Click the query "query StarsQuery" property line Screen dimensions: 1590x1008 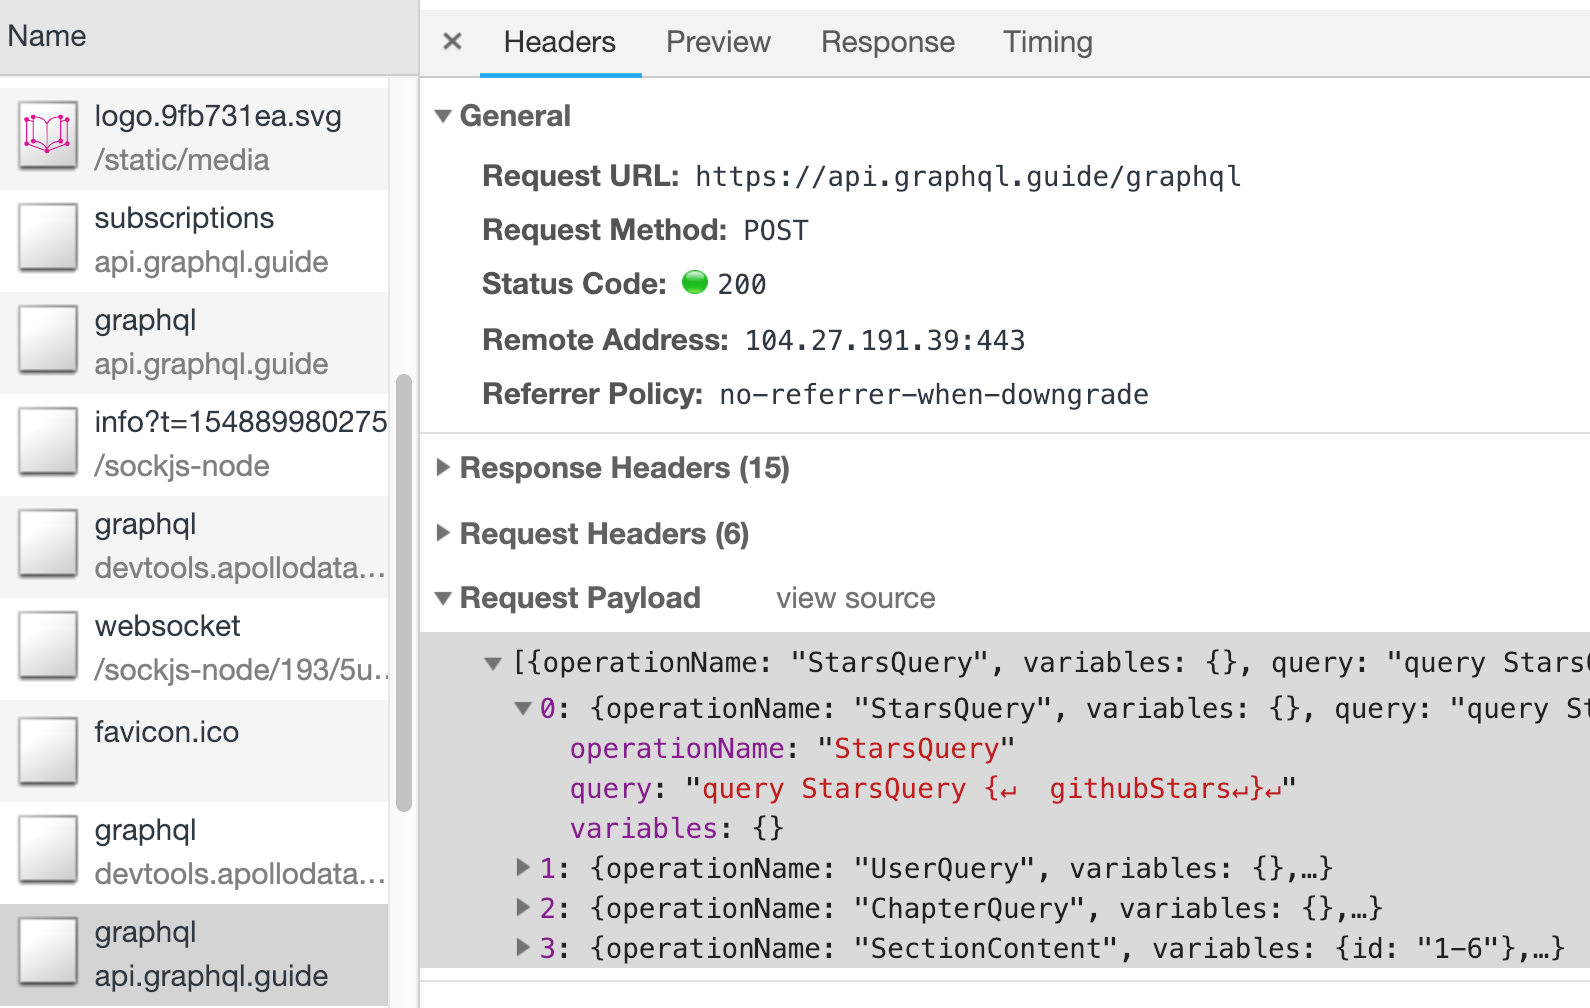tap(933, 789)
